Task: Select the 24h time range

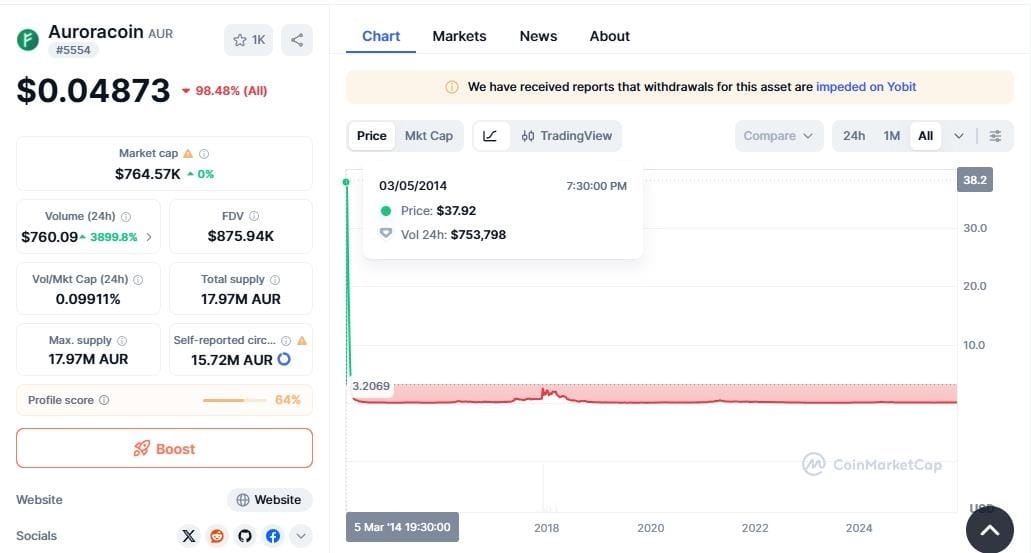Action: click(x=853, y=136)
